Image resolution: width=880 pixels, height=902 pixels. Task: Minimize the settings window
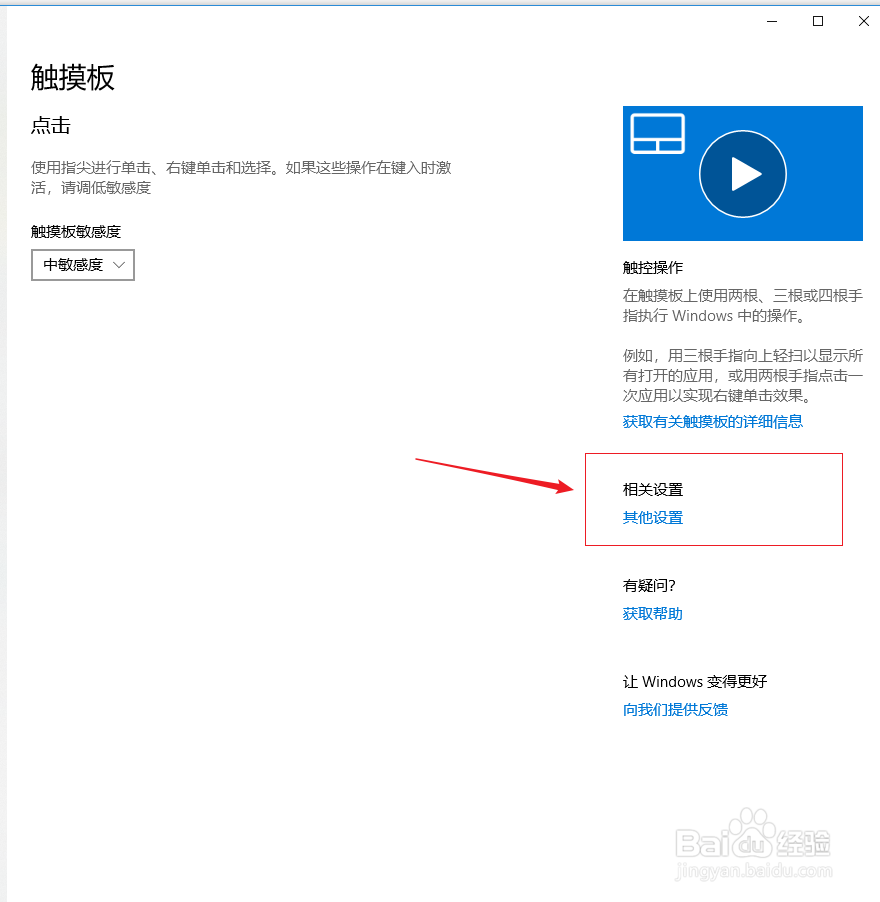point(771,20)
